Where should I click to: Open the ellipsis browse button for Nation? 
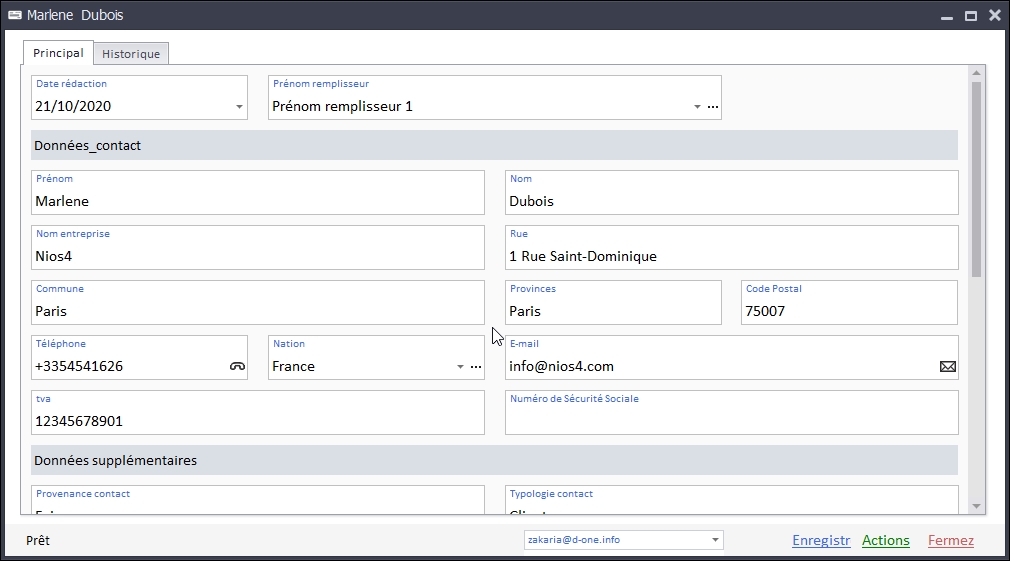point(476,367)
